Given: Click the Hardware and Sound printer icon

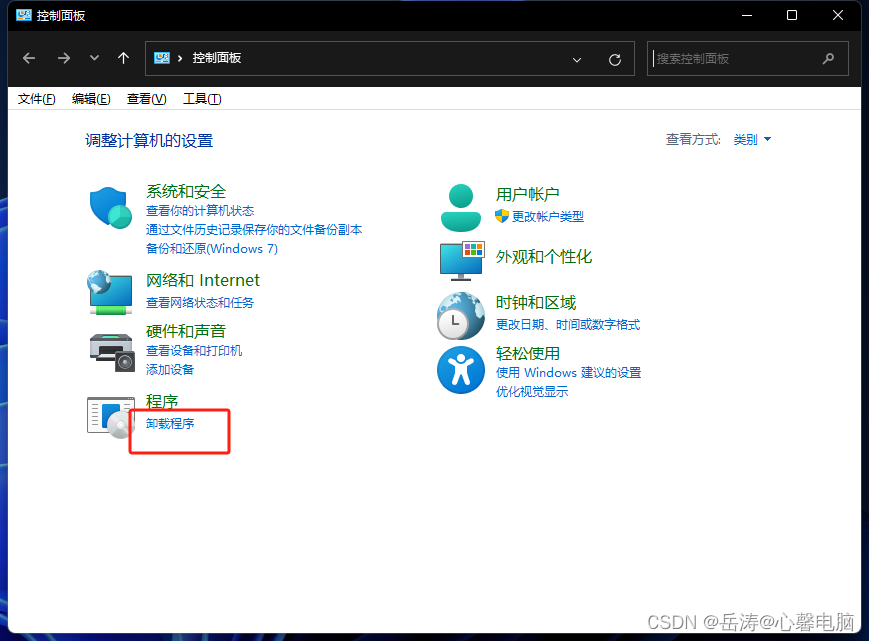Looking at the screenshot, I should (x=112, y=352).
